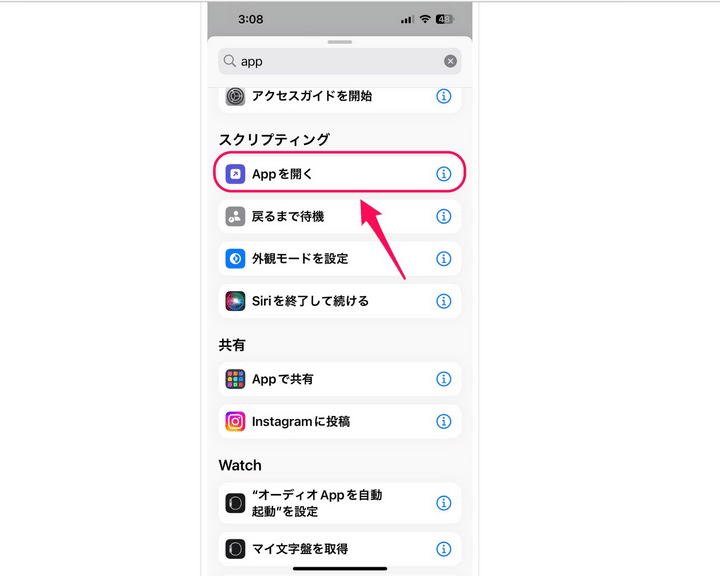Open info for Siriを終了して続ける
The image size is (720, 576).
(443, 301)
